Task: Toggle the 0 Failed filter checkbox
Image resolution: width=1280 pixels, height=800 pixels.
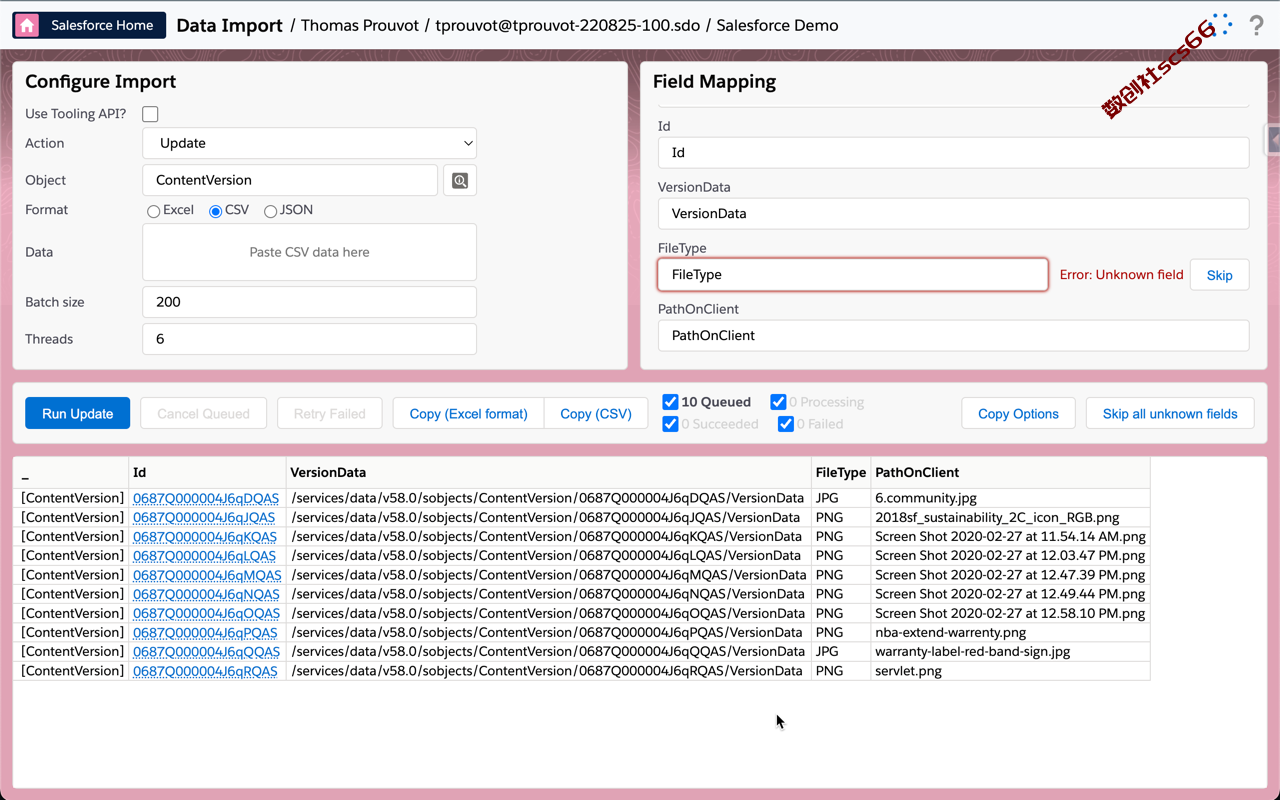Action: [x=786, y=424]
